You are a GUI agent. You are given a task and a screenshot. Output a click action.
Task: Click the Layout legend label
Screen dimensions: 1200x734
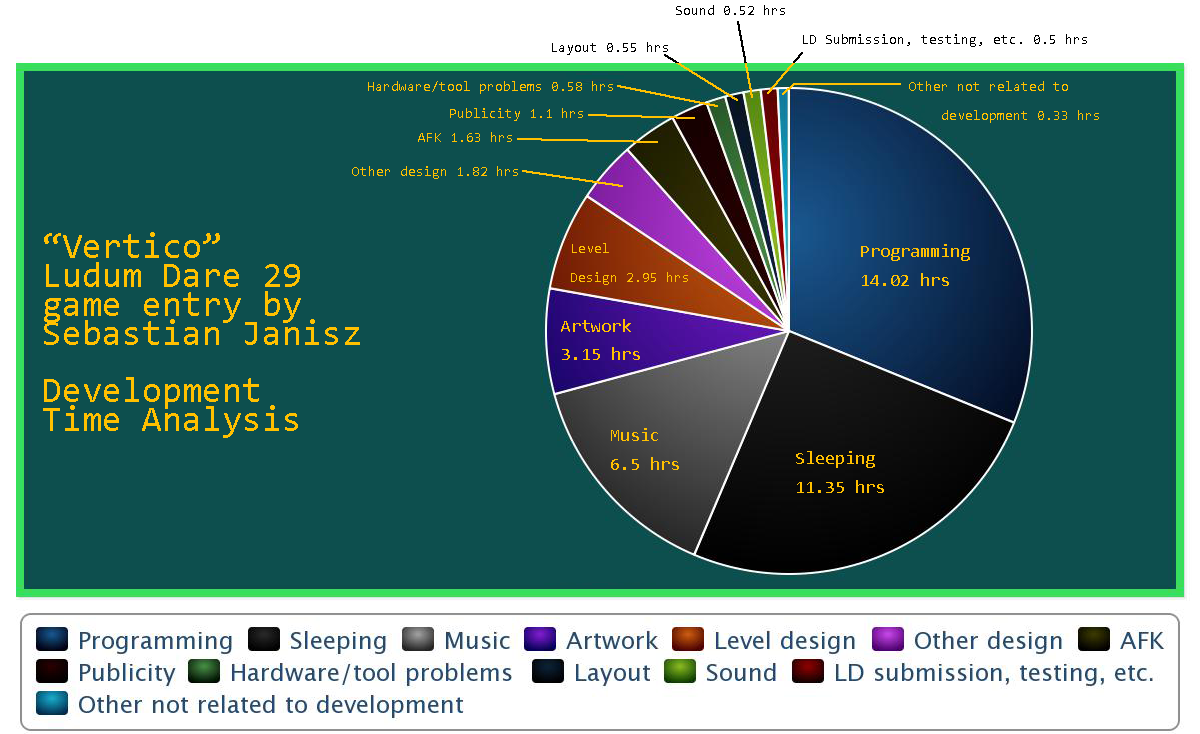click(612, 674)
